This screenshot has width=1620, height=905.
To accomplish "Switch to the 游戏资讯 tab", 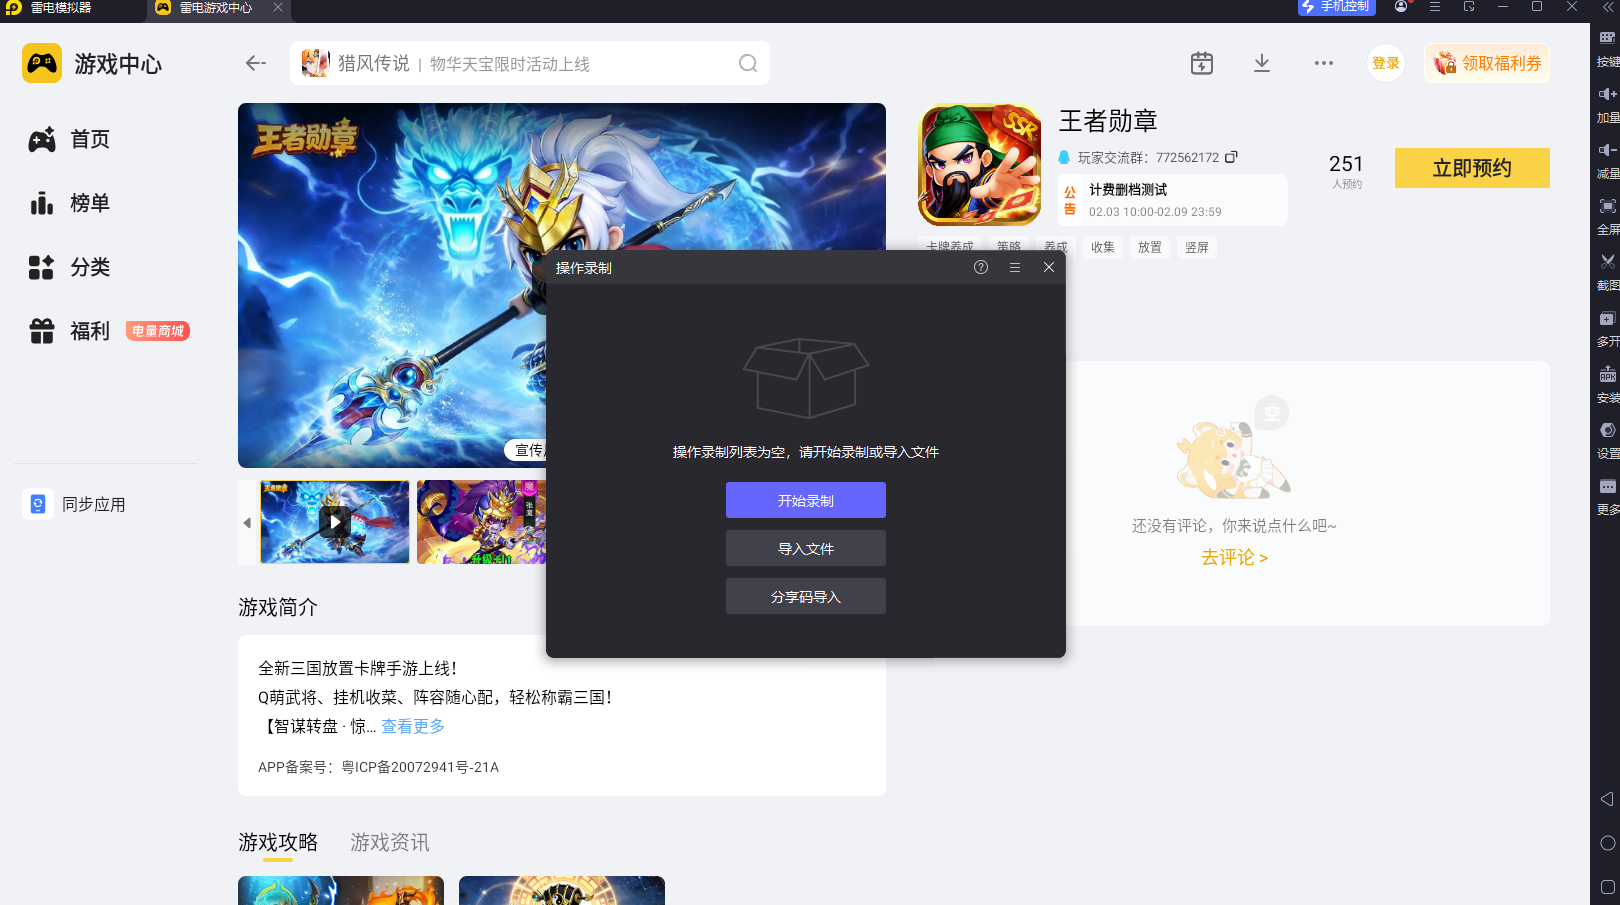I will [390, 842].
